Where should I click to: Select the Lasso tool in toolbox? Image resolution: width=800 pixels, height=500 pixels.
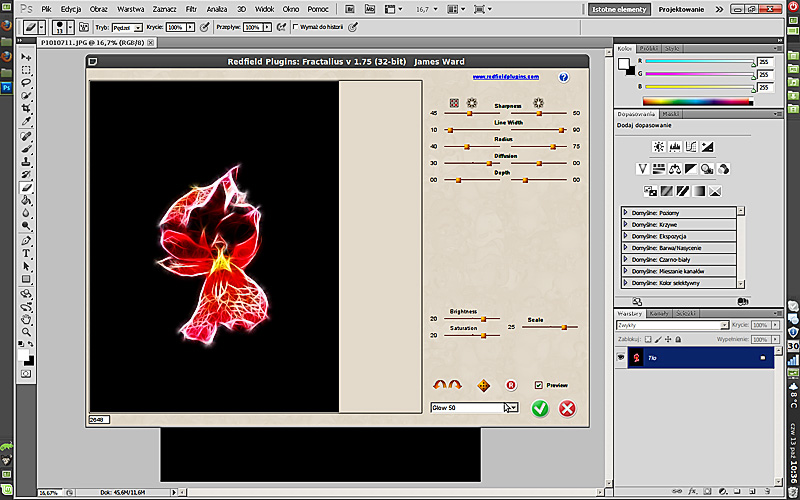[26, 83]
